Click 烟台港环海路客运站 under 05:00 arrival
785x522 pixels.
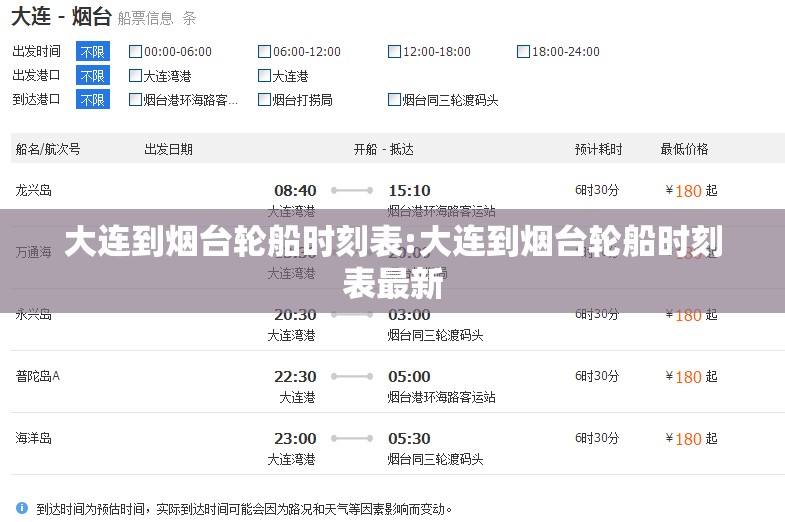click(x=442, y=397)
